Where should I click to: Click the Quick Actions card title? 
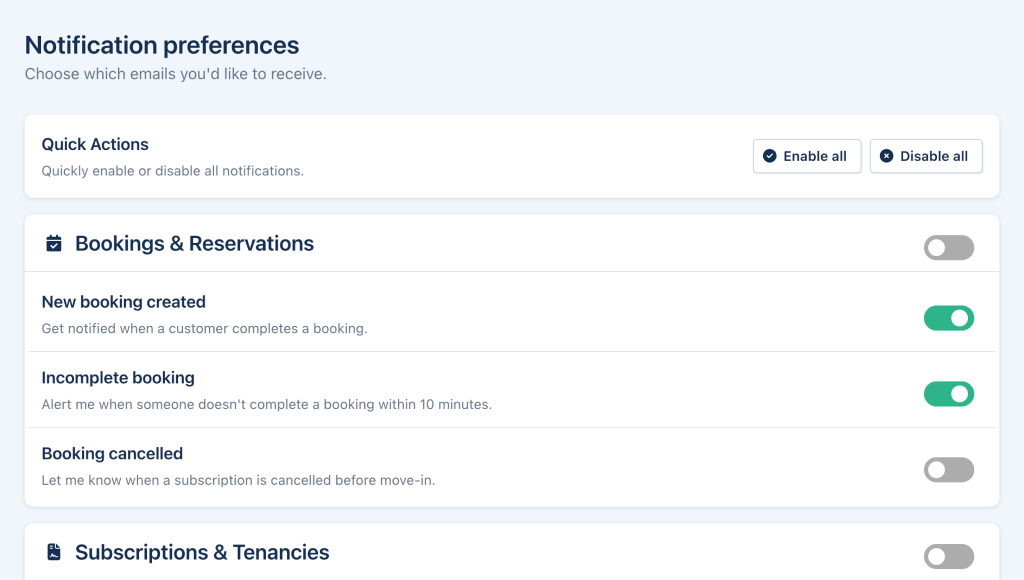(x=95, y=144)
